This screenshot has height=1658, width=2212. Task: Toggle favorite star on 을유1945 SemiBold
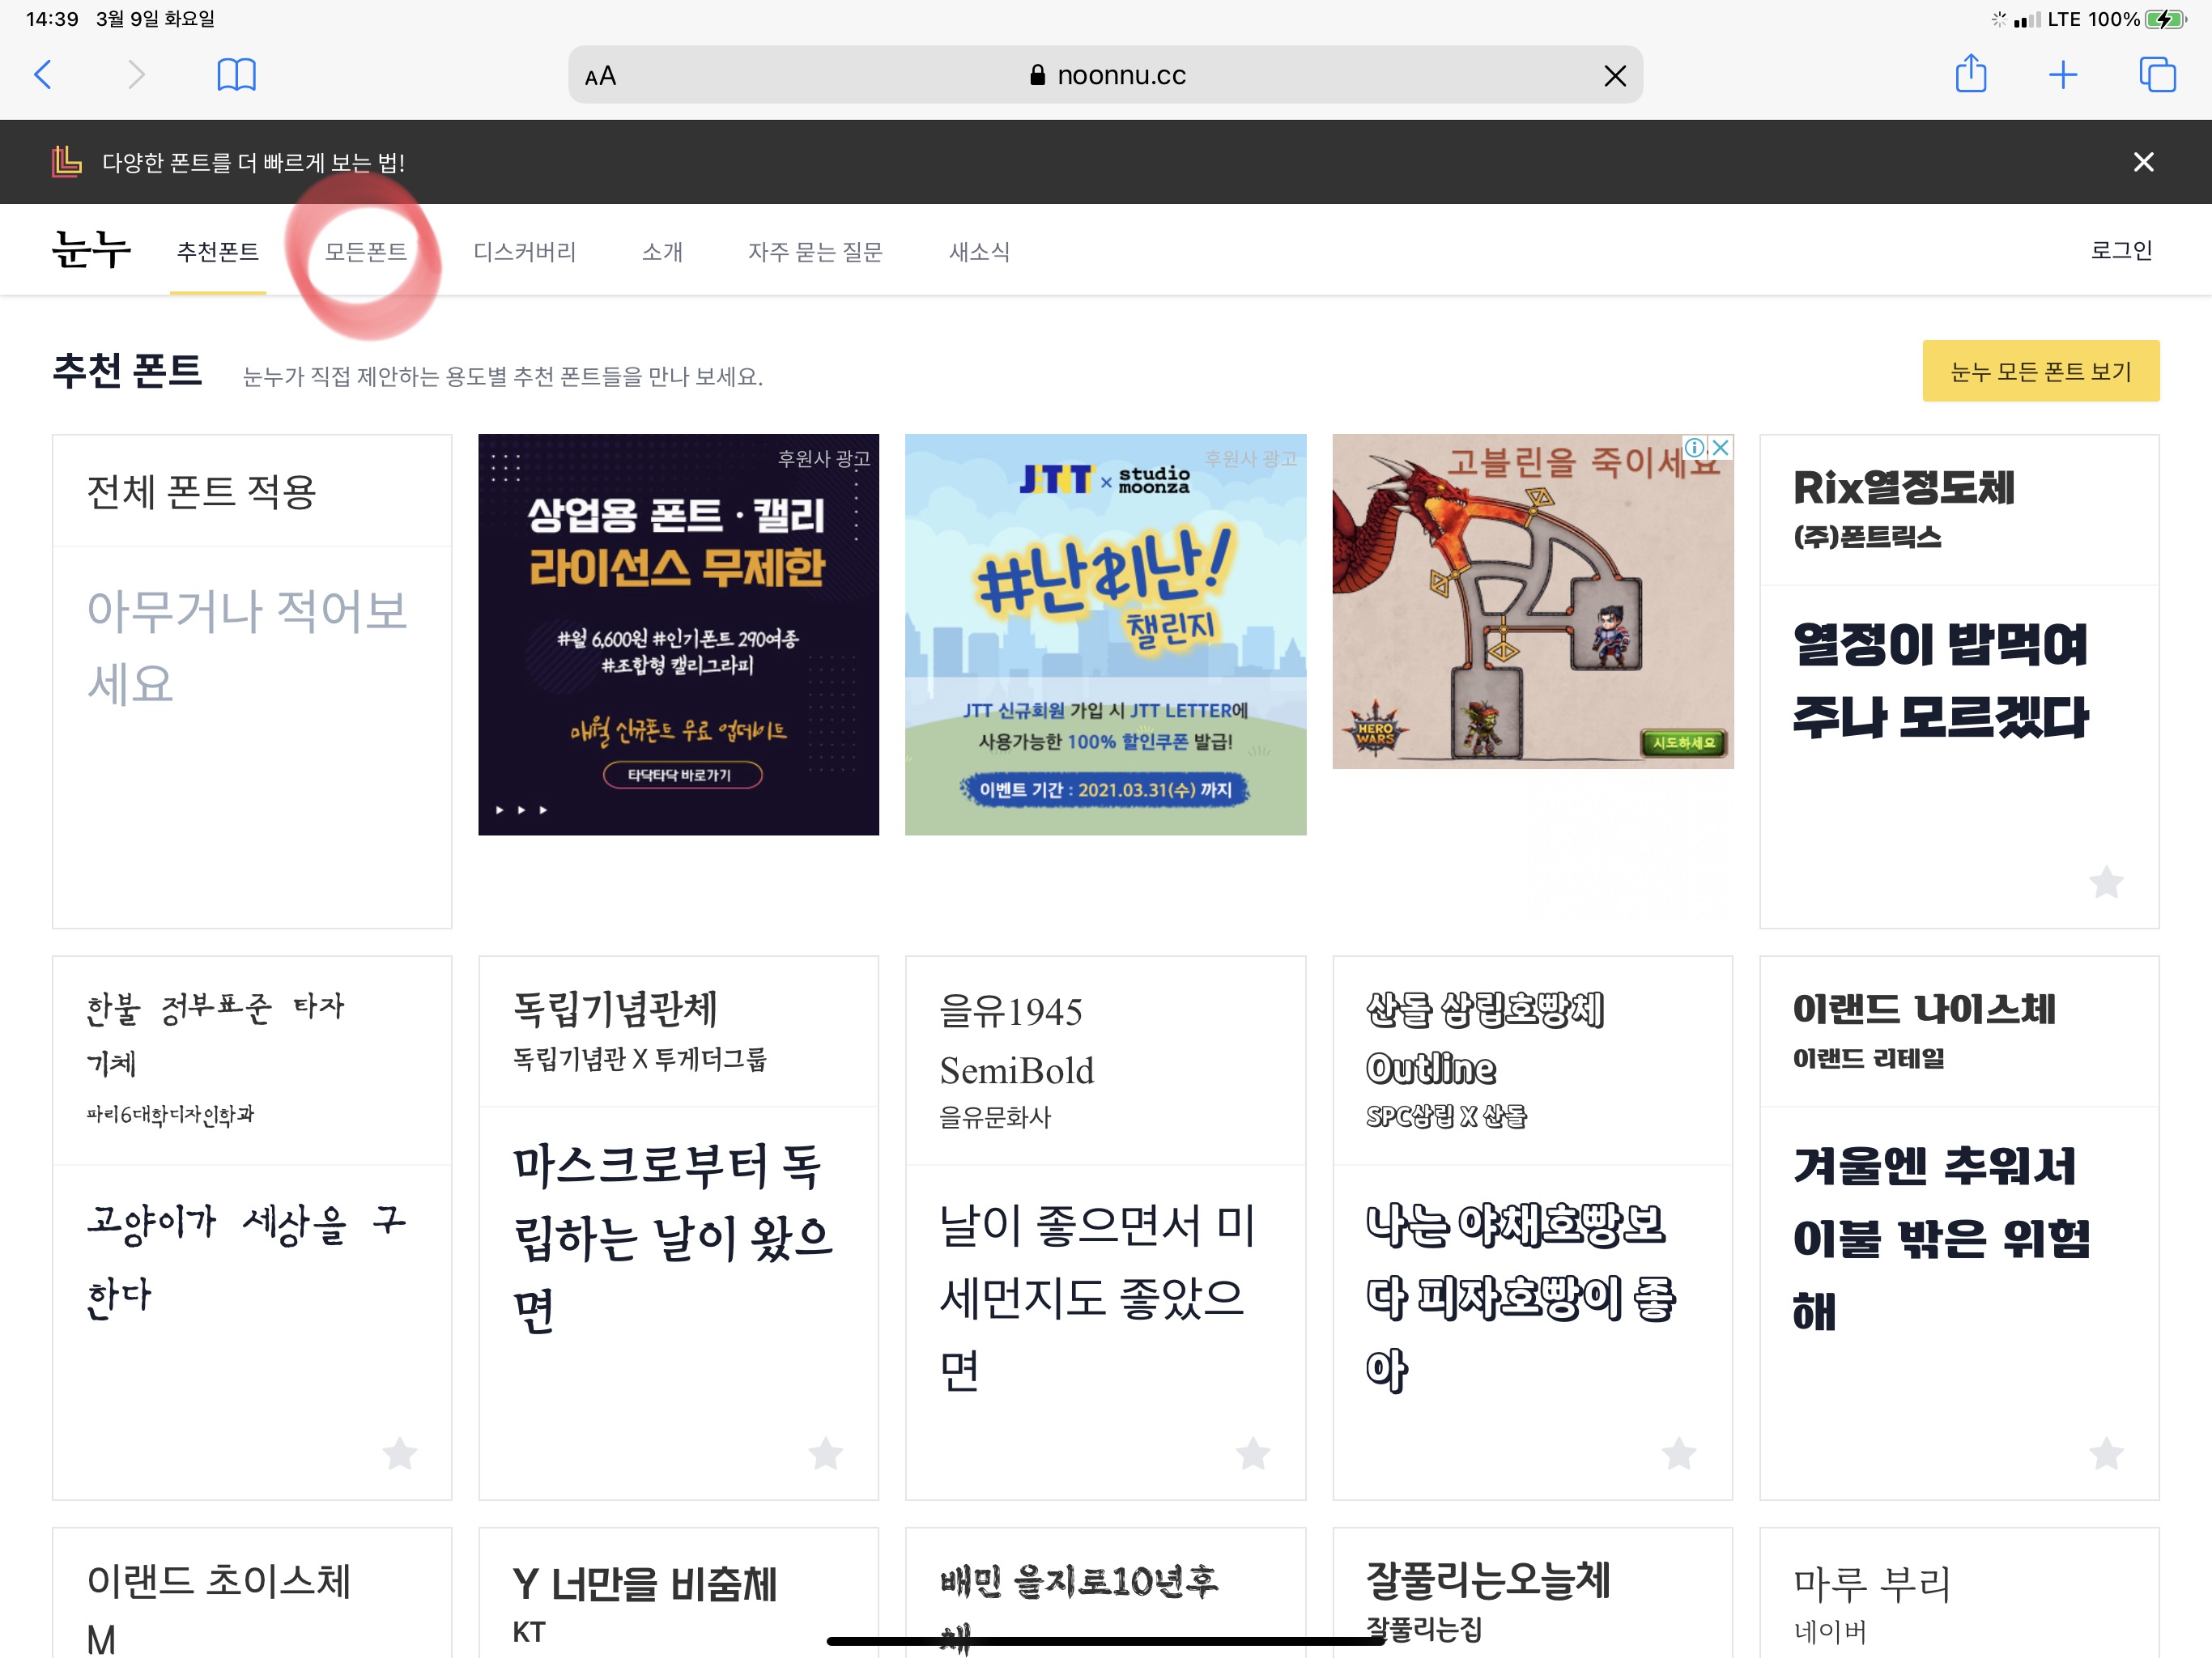(1253, 1453)
